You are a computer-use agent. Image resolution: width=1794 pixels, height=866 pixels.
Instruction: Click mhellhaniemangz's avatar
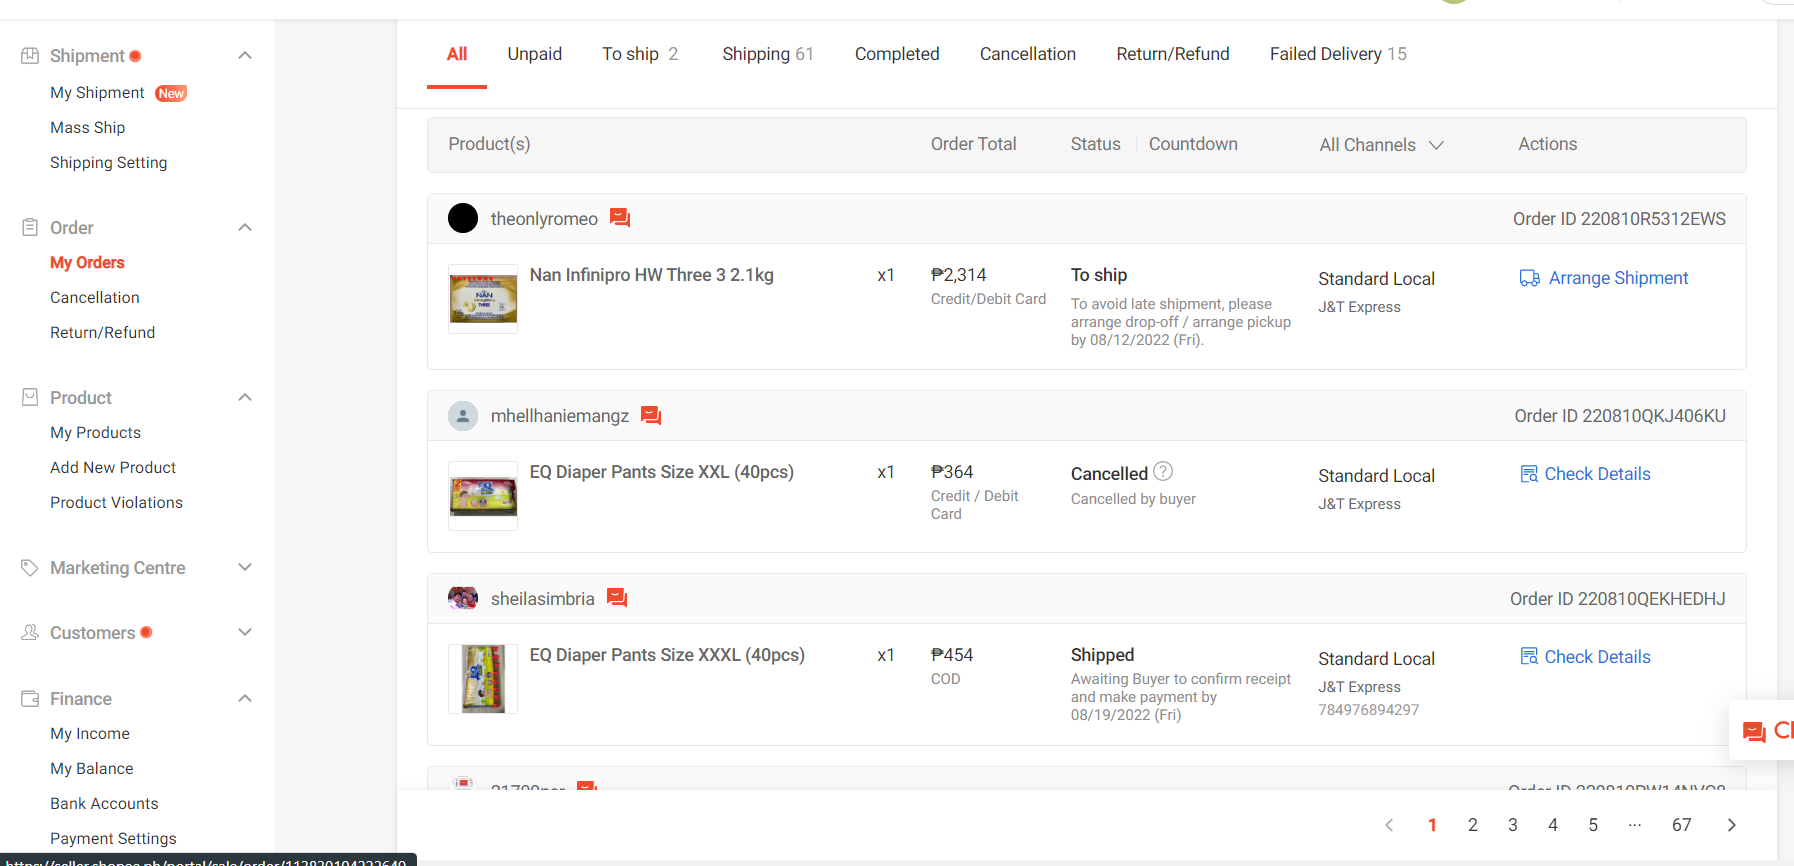click(463, 415)
